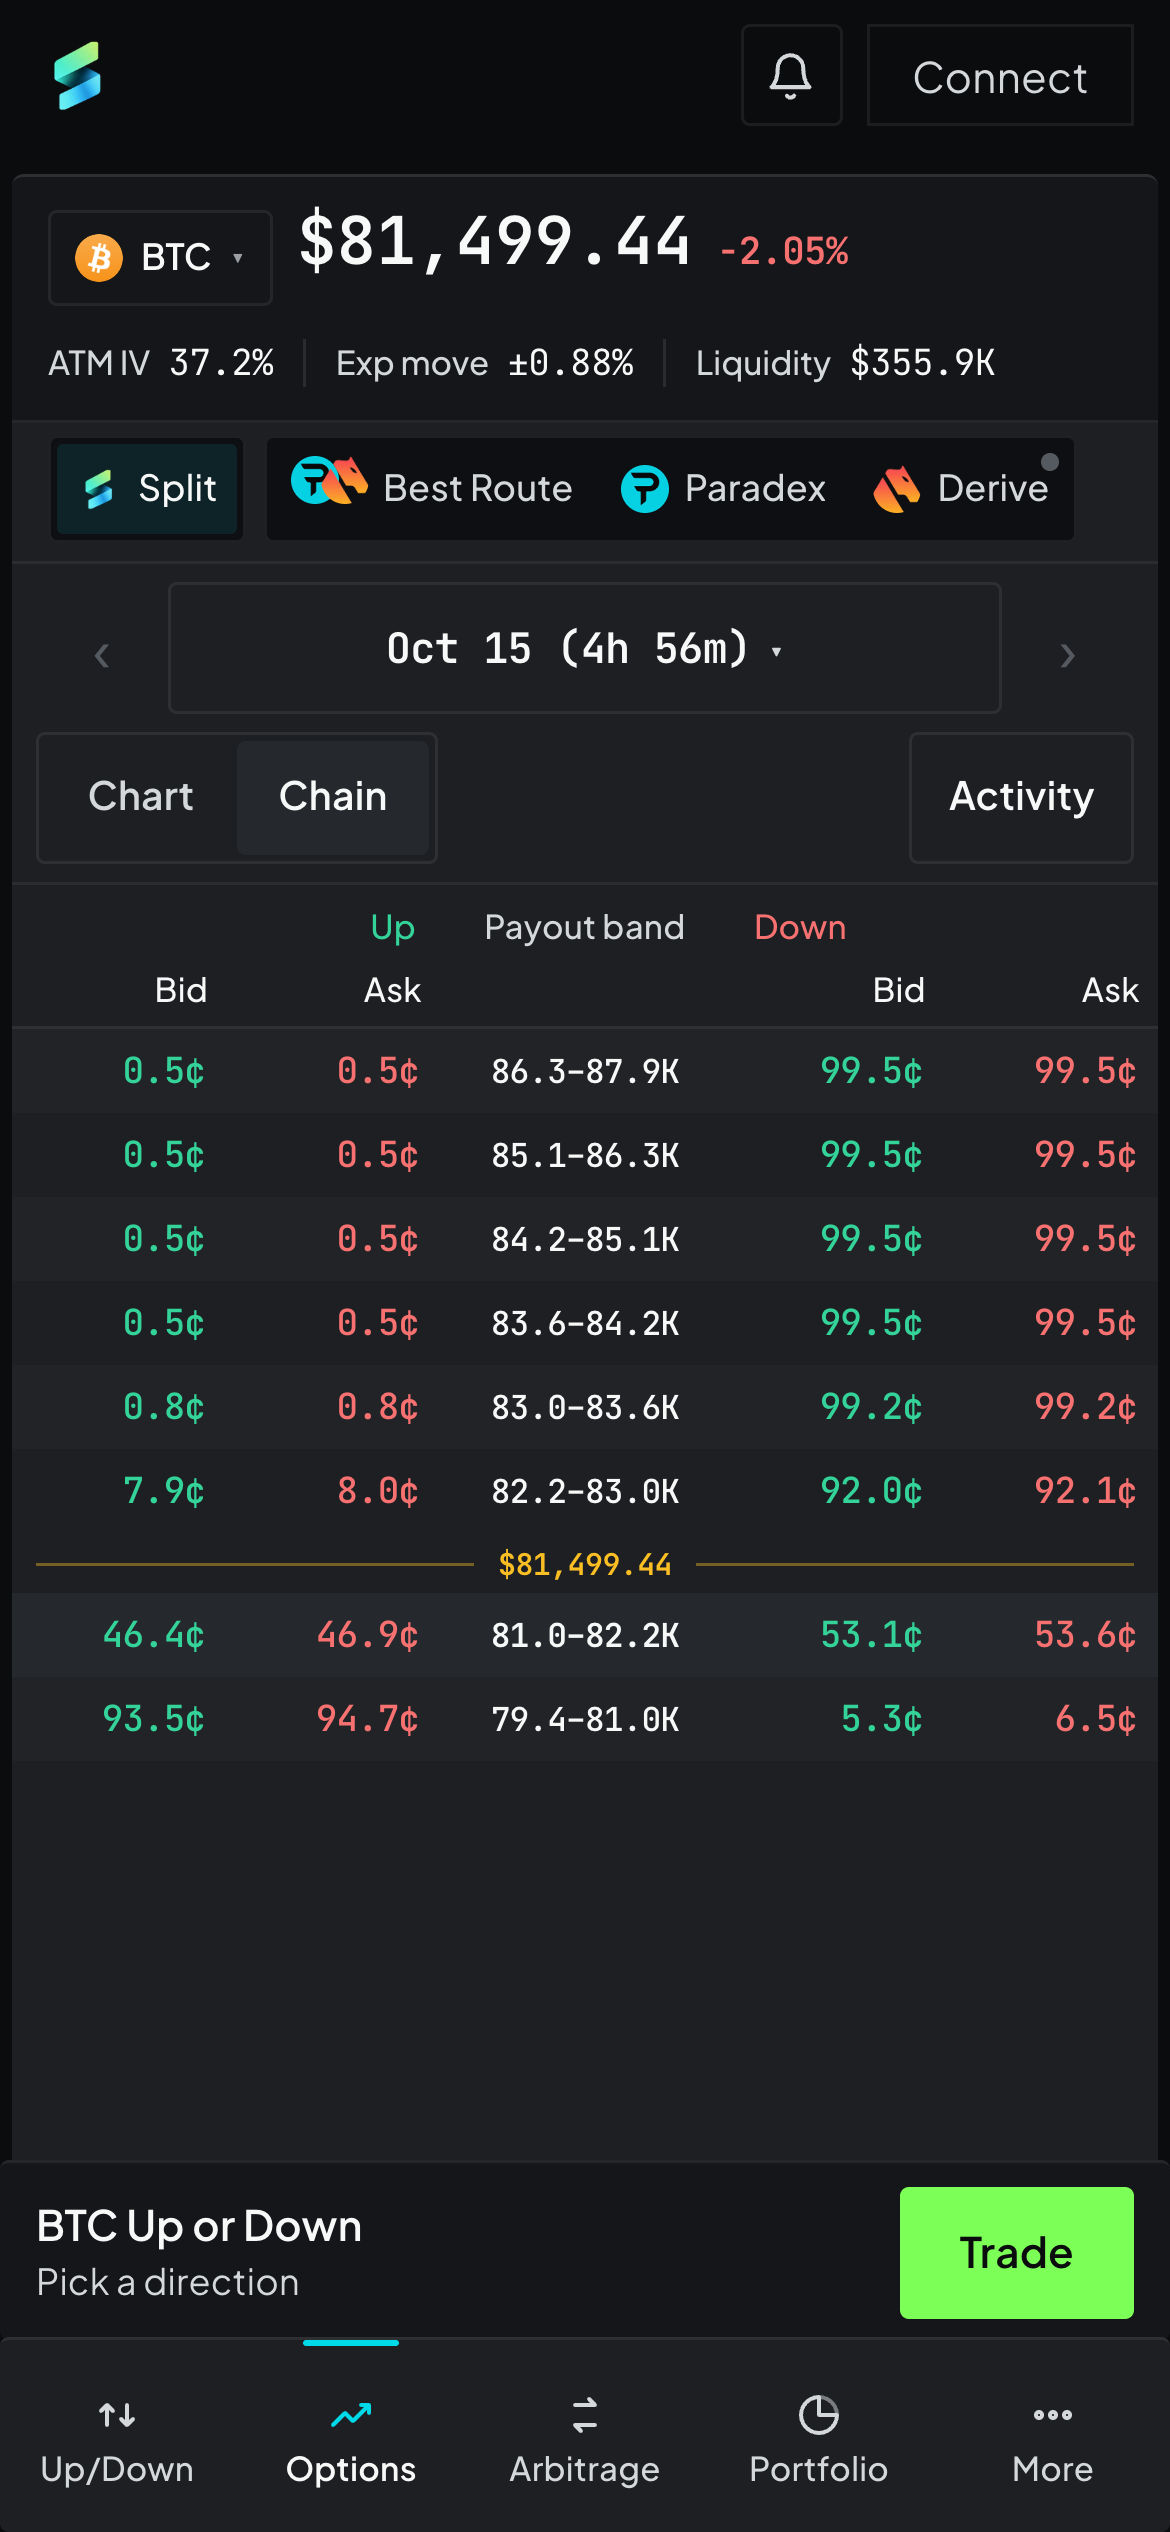Open the Activity panel
Image resolution: width=1170 pixels, height=2532 pixels.
[x=1021, y=797]
